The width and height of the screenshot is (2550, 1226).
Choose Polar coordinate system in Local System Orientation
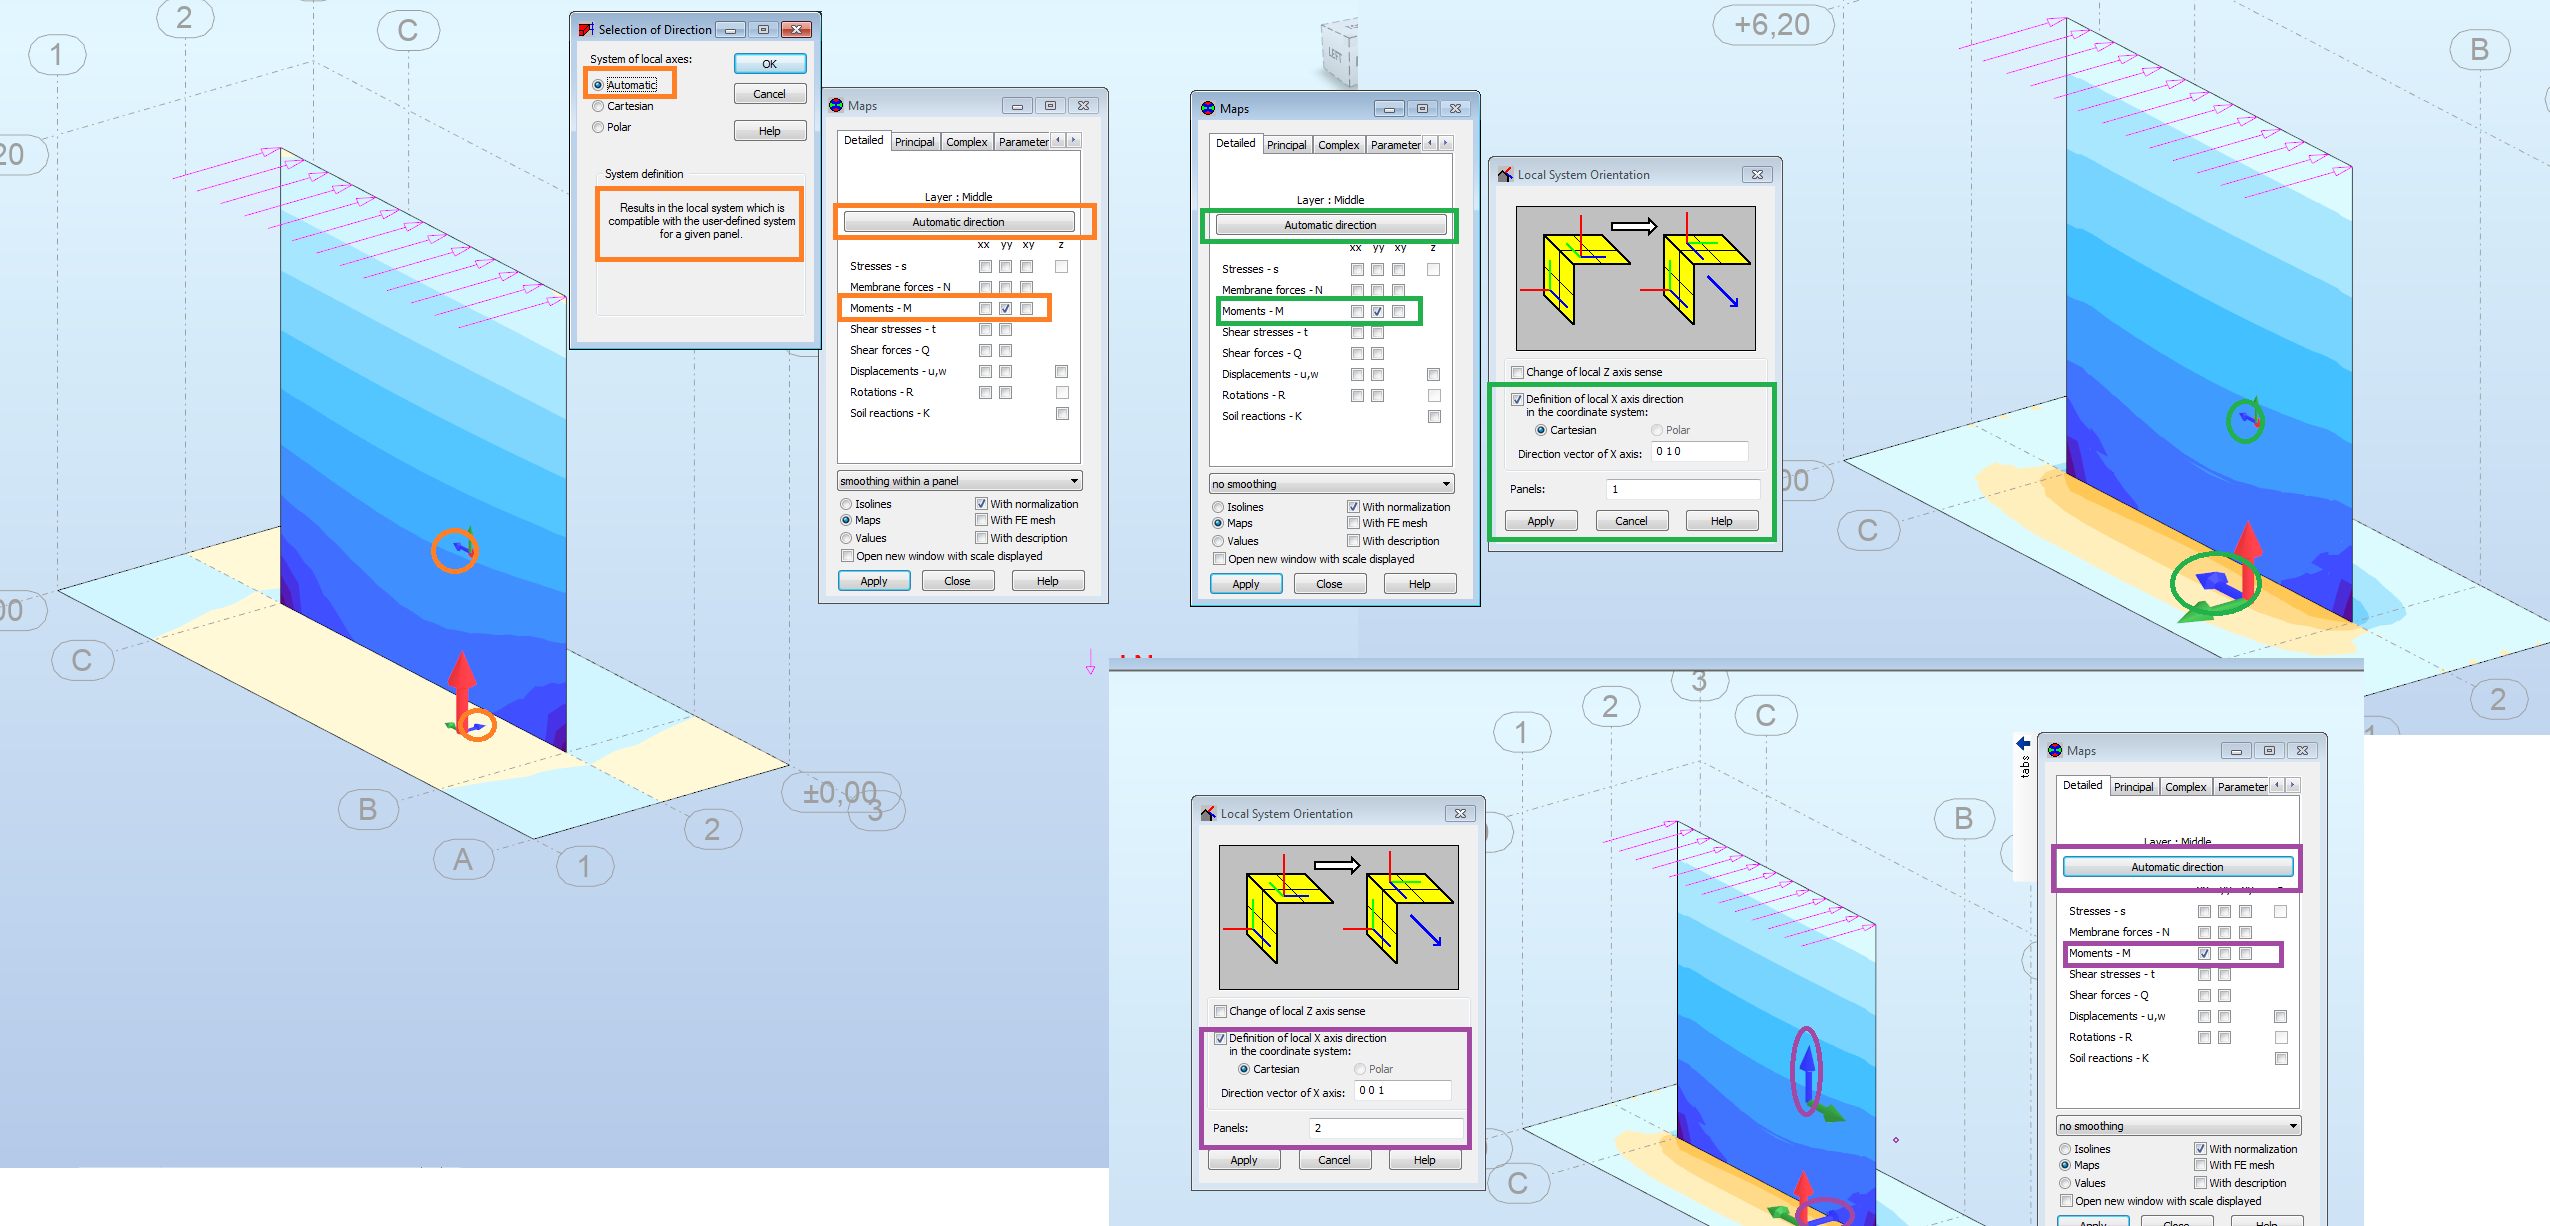[1655, 429]
